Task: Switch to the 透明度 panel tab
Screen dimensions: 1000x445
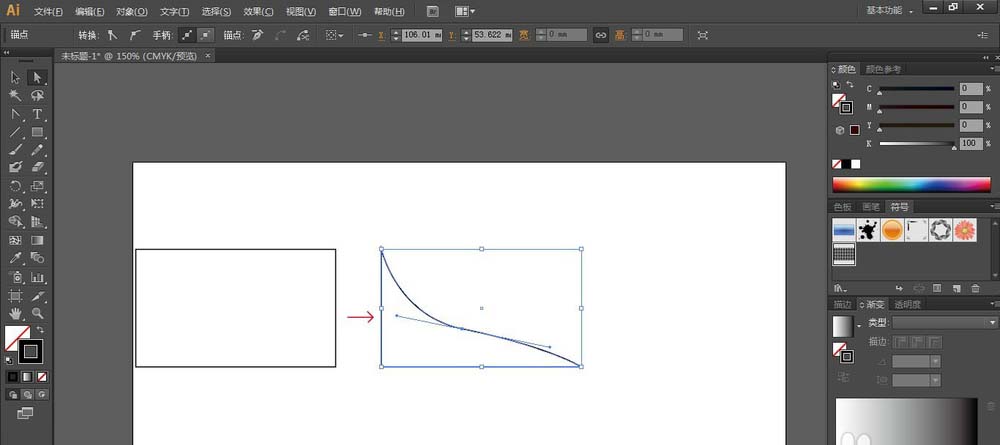Action: [x=908, y=305]
